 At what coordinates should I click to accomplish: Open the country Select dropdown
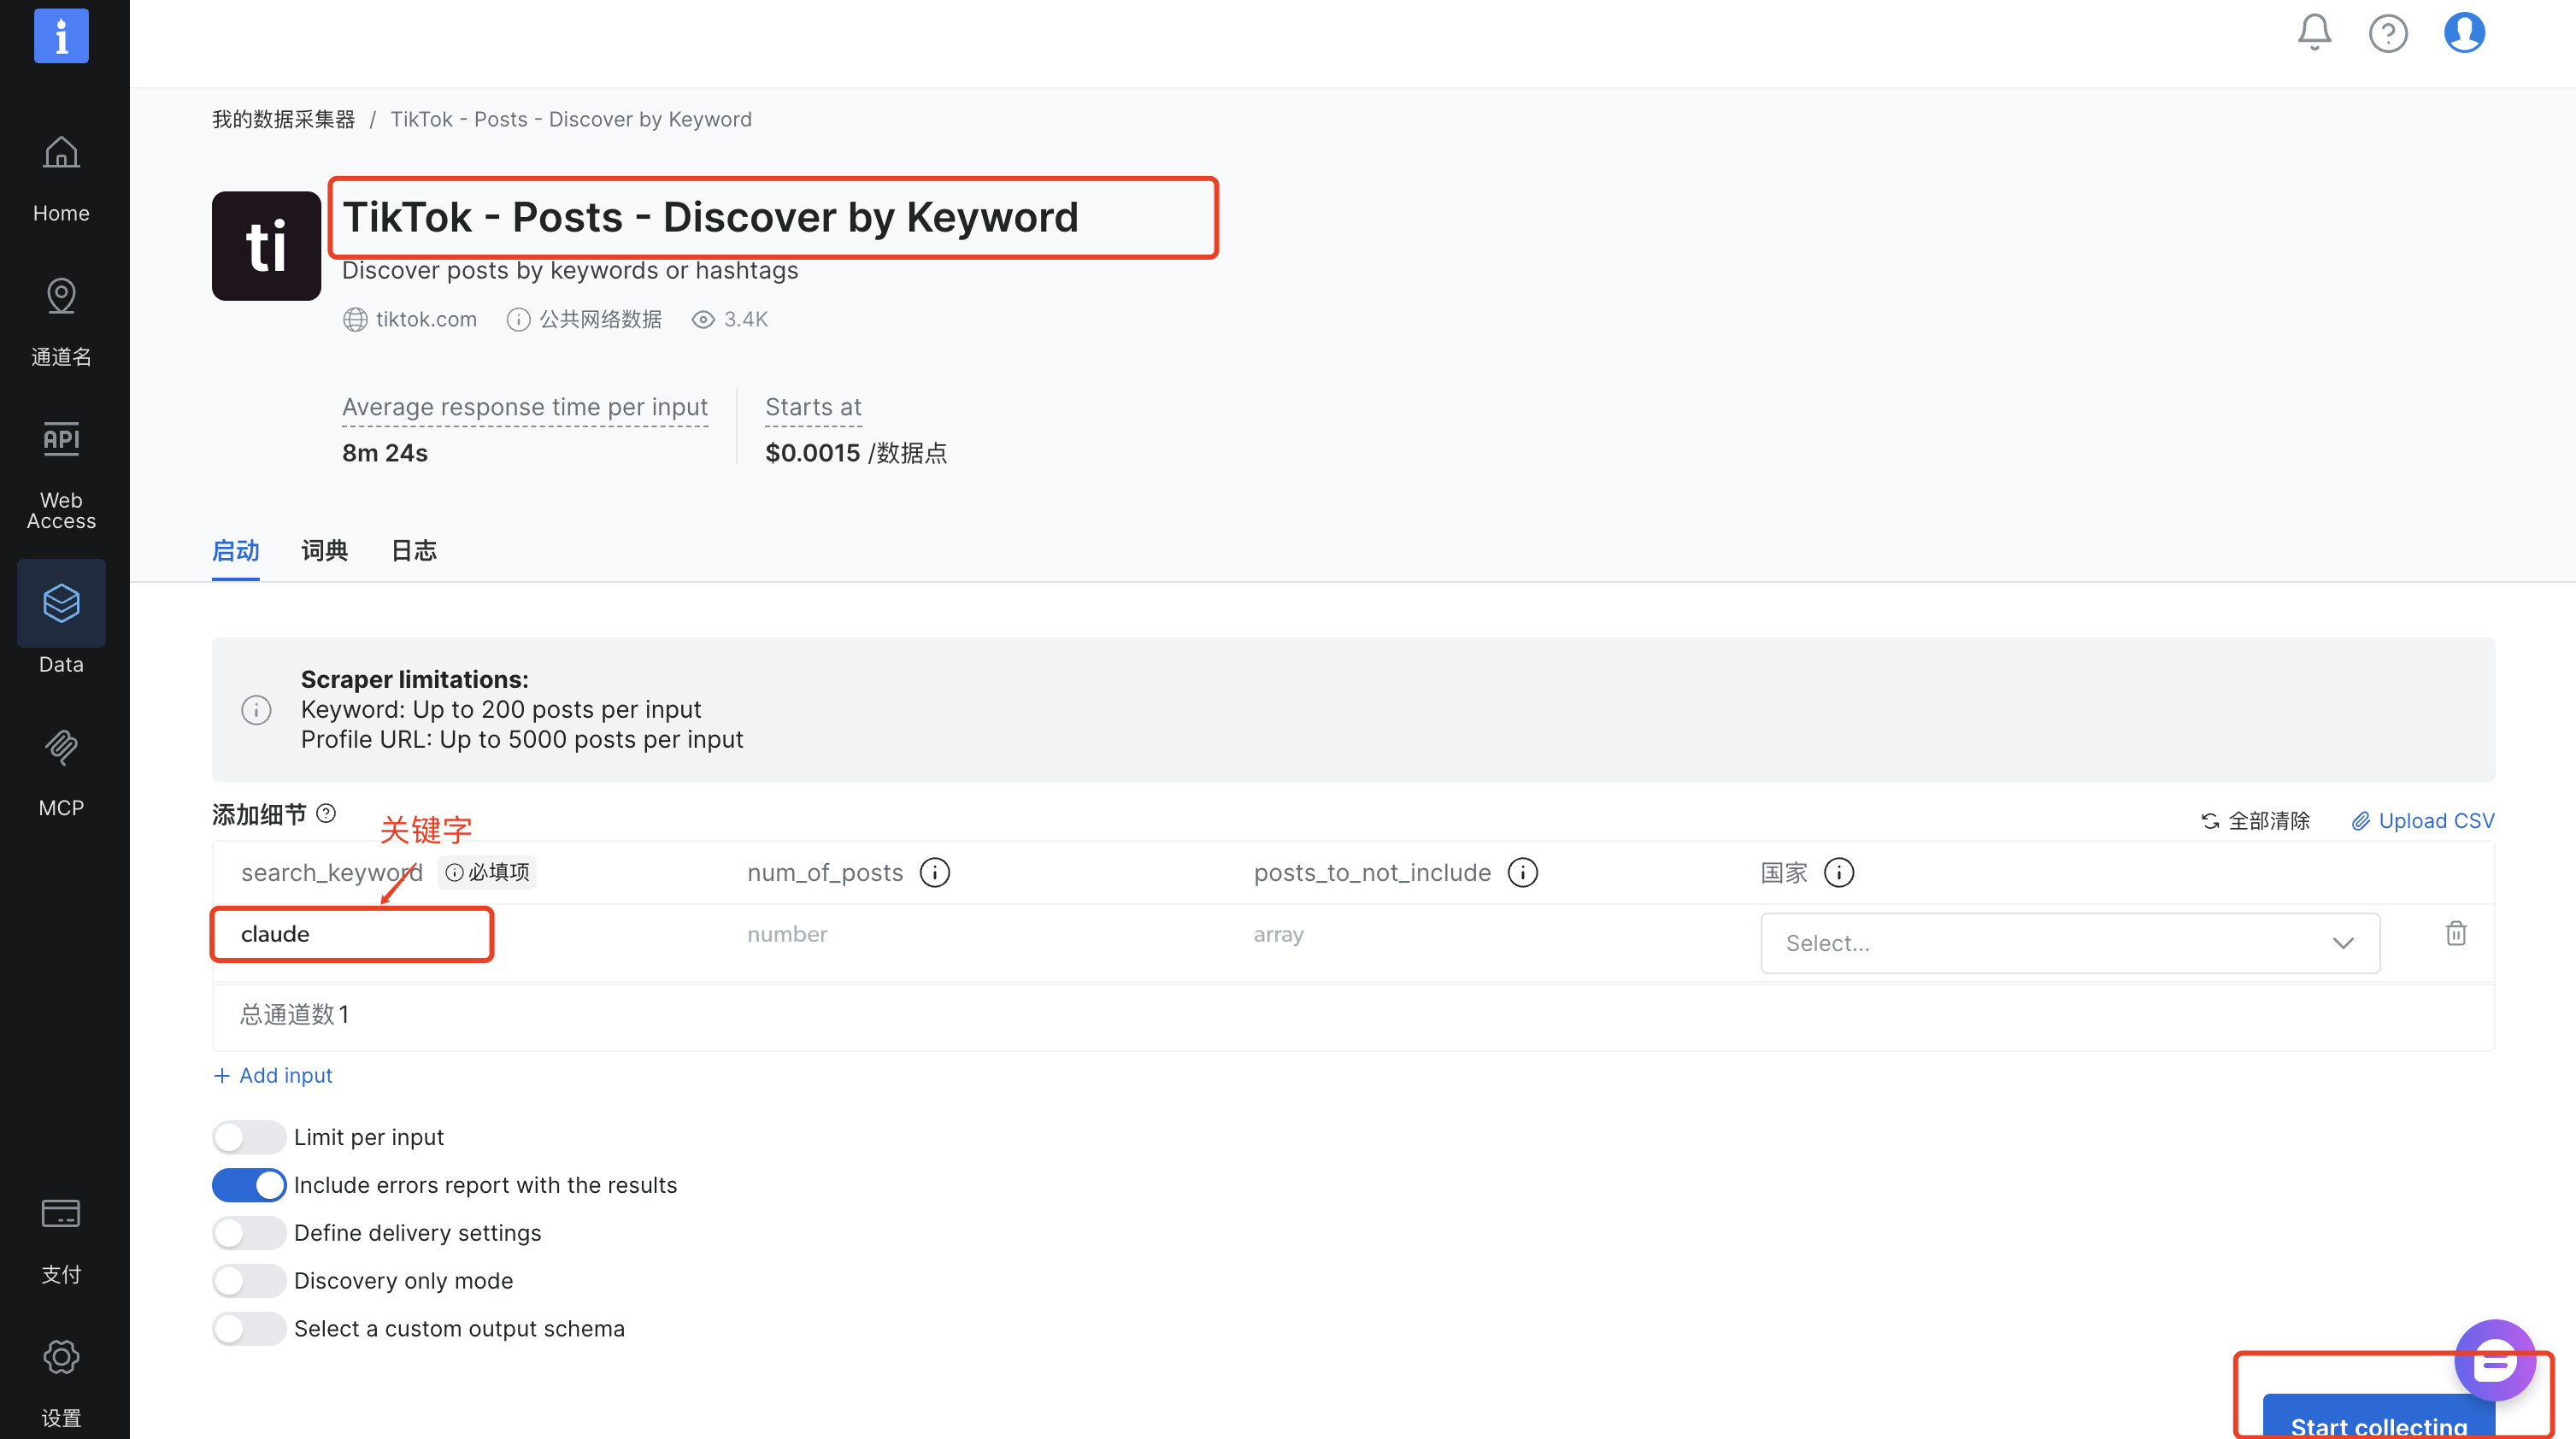point(2069,943)
